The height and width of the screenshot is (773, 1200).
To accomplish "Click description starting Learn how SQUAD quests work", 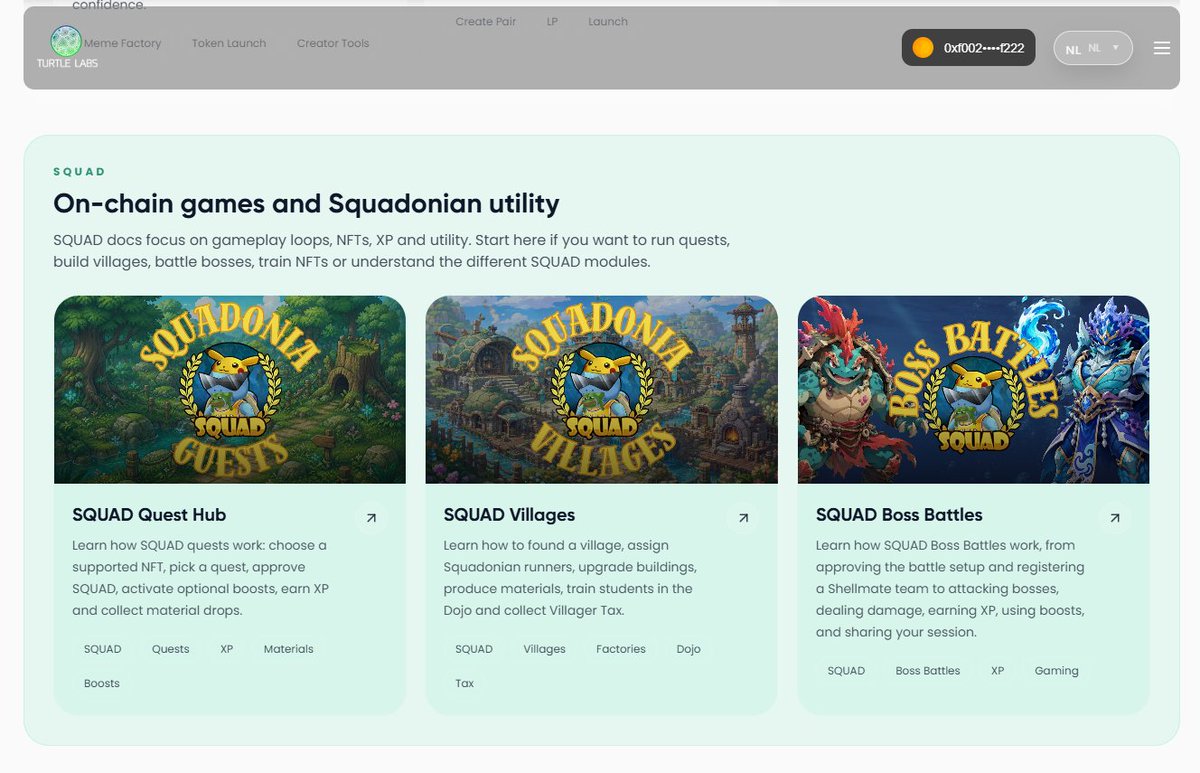I will [200, 578].
